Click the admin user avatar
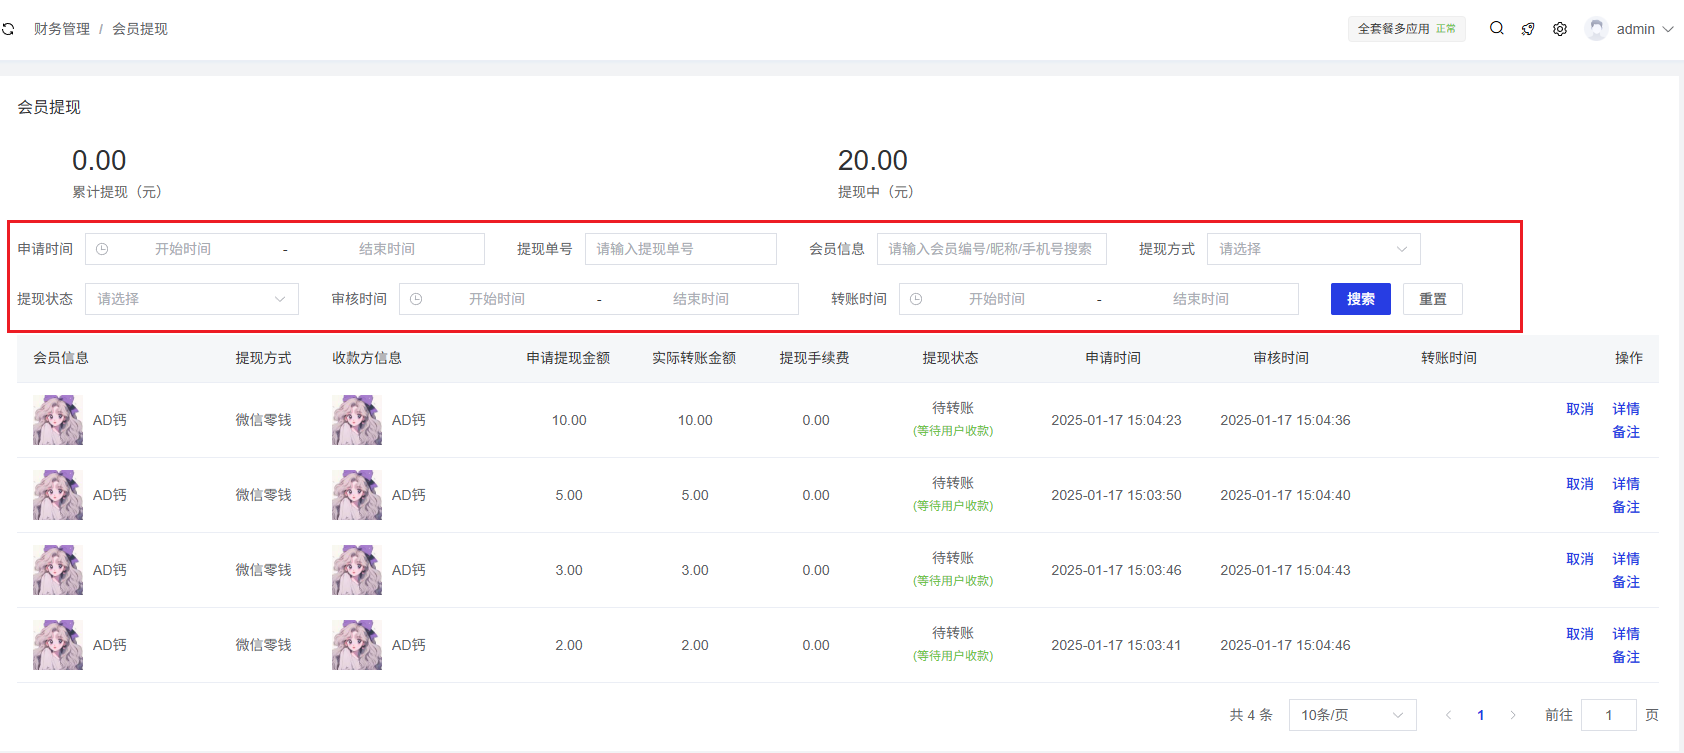Viewport: 1684px width, 753px height. tap(1596, 29)
